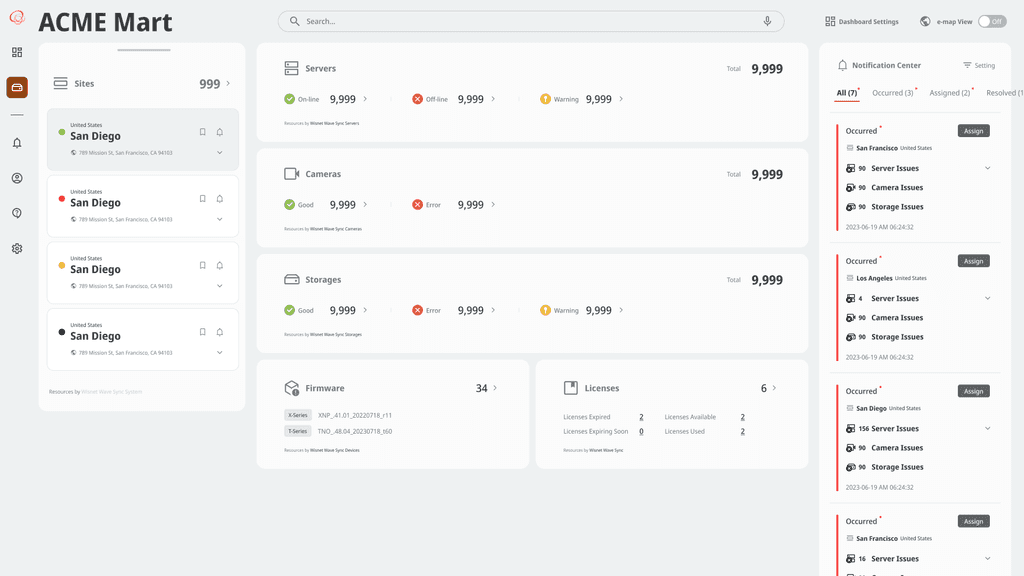Screen dimensions: 1024x576
Task: Open Licenses Available count 2 link
Action: 743,417
